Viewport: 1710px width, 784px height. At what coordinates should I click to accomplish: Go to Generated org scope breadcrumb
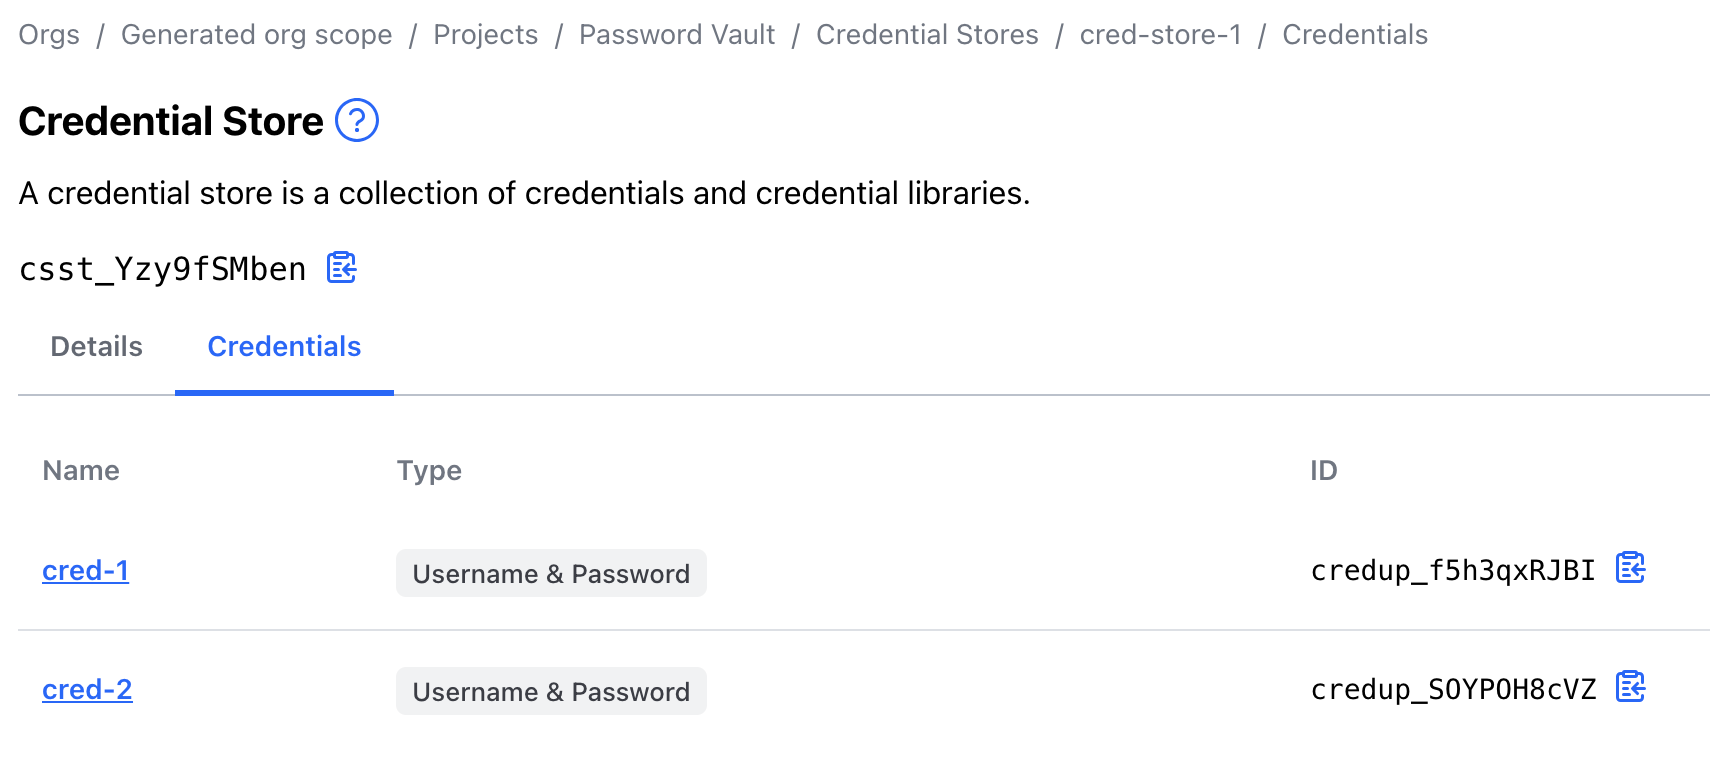(x=256, y=34)
